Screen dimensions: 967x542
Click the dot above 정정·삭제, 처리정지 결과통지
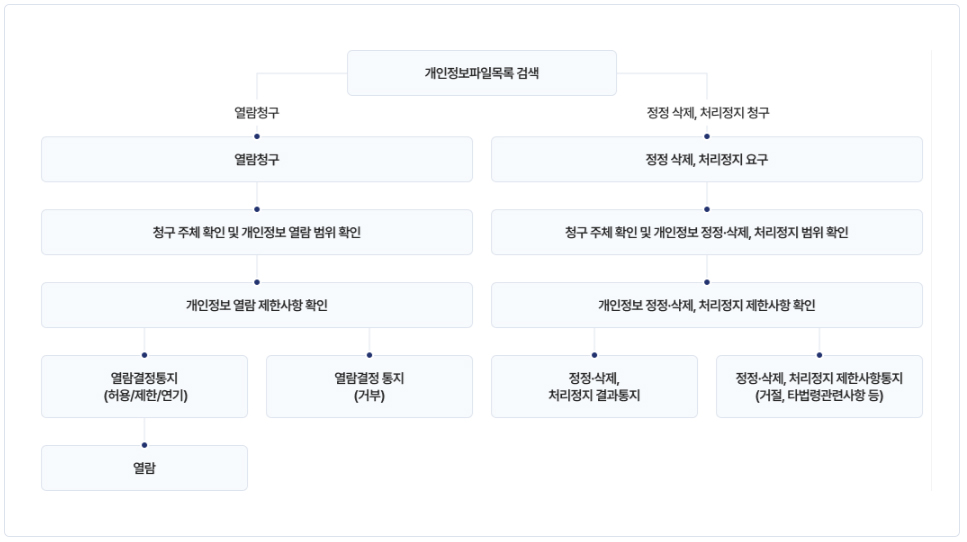pos(595,355)
